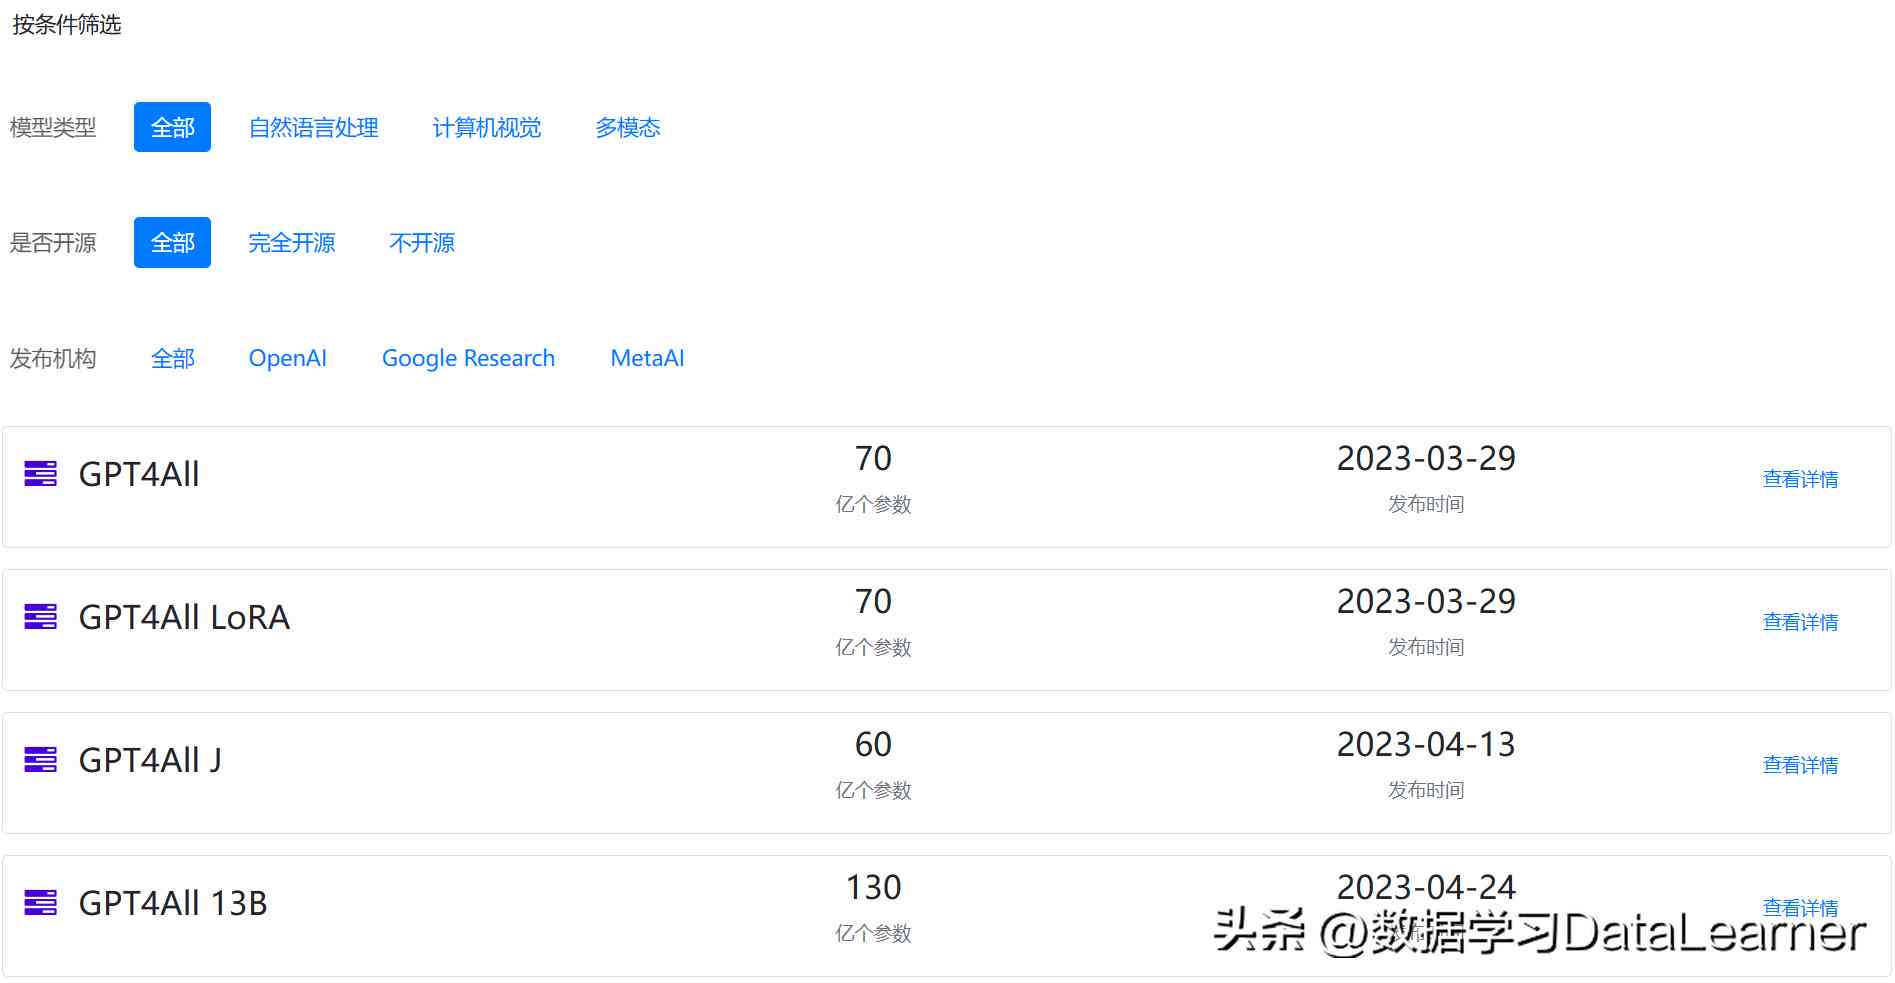Click the 按条件筛选 heading
Image resolution: width=1895 pixels, height=983 pixels.
66,24
